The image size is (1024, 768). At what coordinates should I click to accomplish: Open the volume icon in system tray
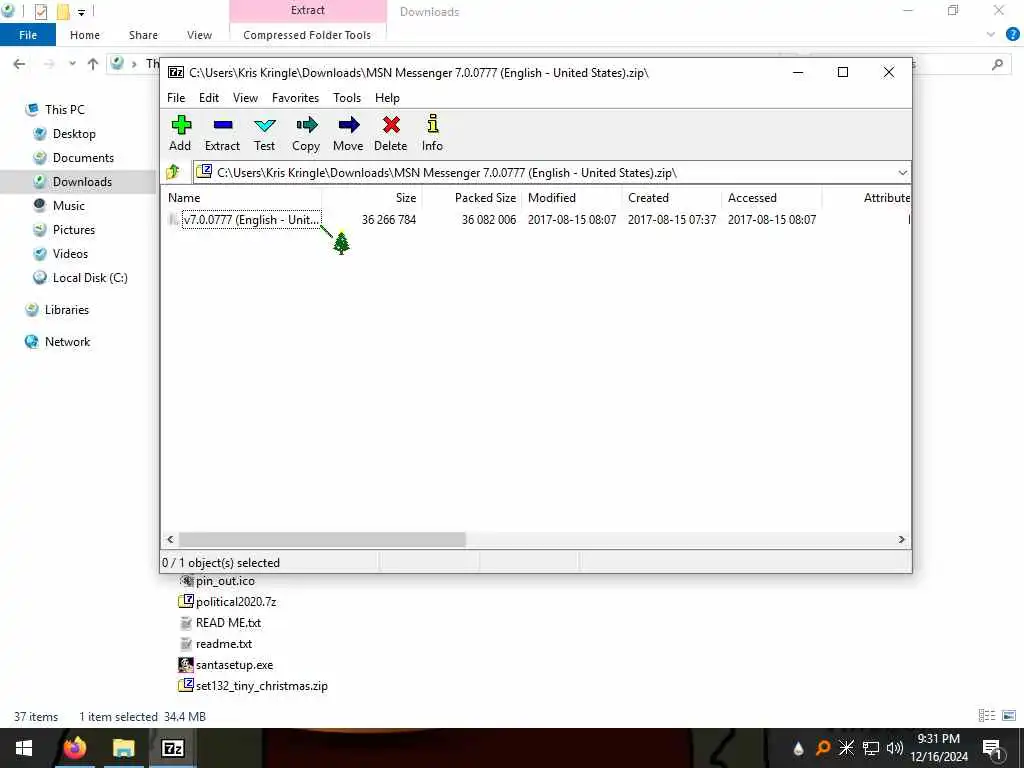pyautogui.click(x=895, y=748)
